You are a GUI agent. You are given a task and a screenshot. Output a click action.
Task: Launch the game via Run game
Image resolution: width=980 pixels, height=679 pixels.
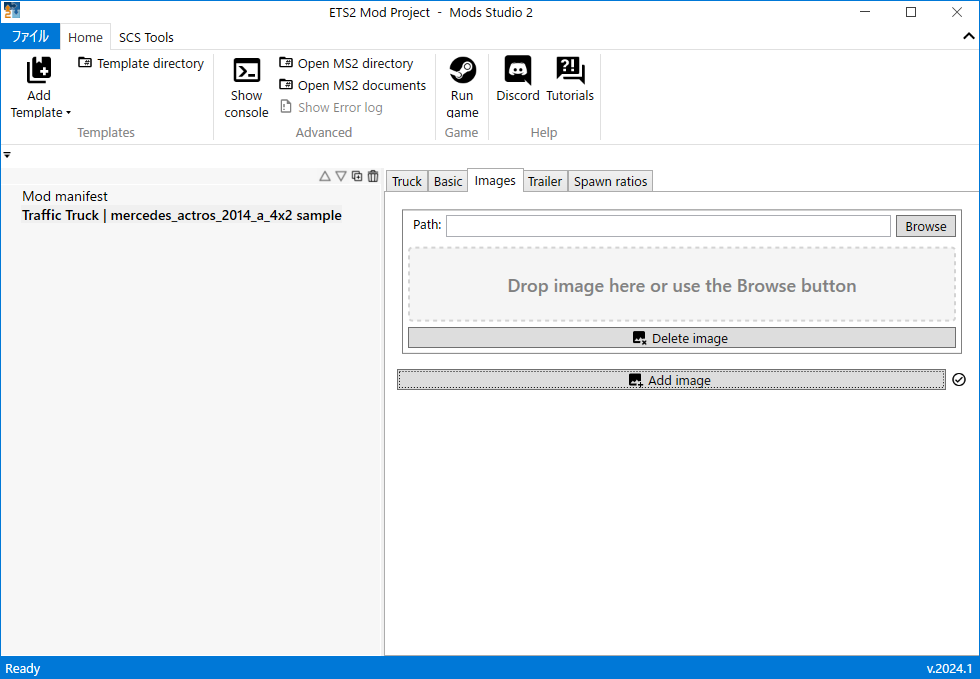(462, 70)
